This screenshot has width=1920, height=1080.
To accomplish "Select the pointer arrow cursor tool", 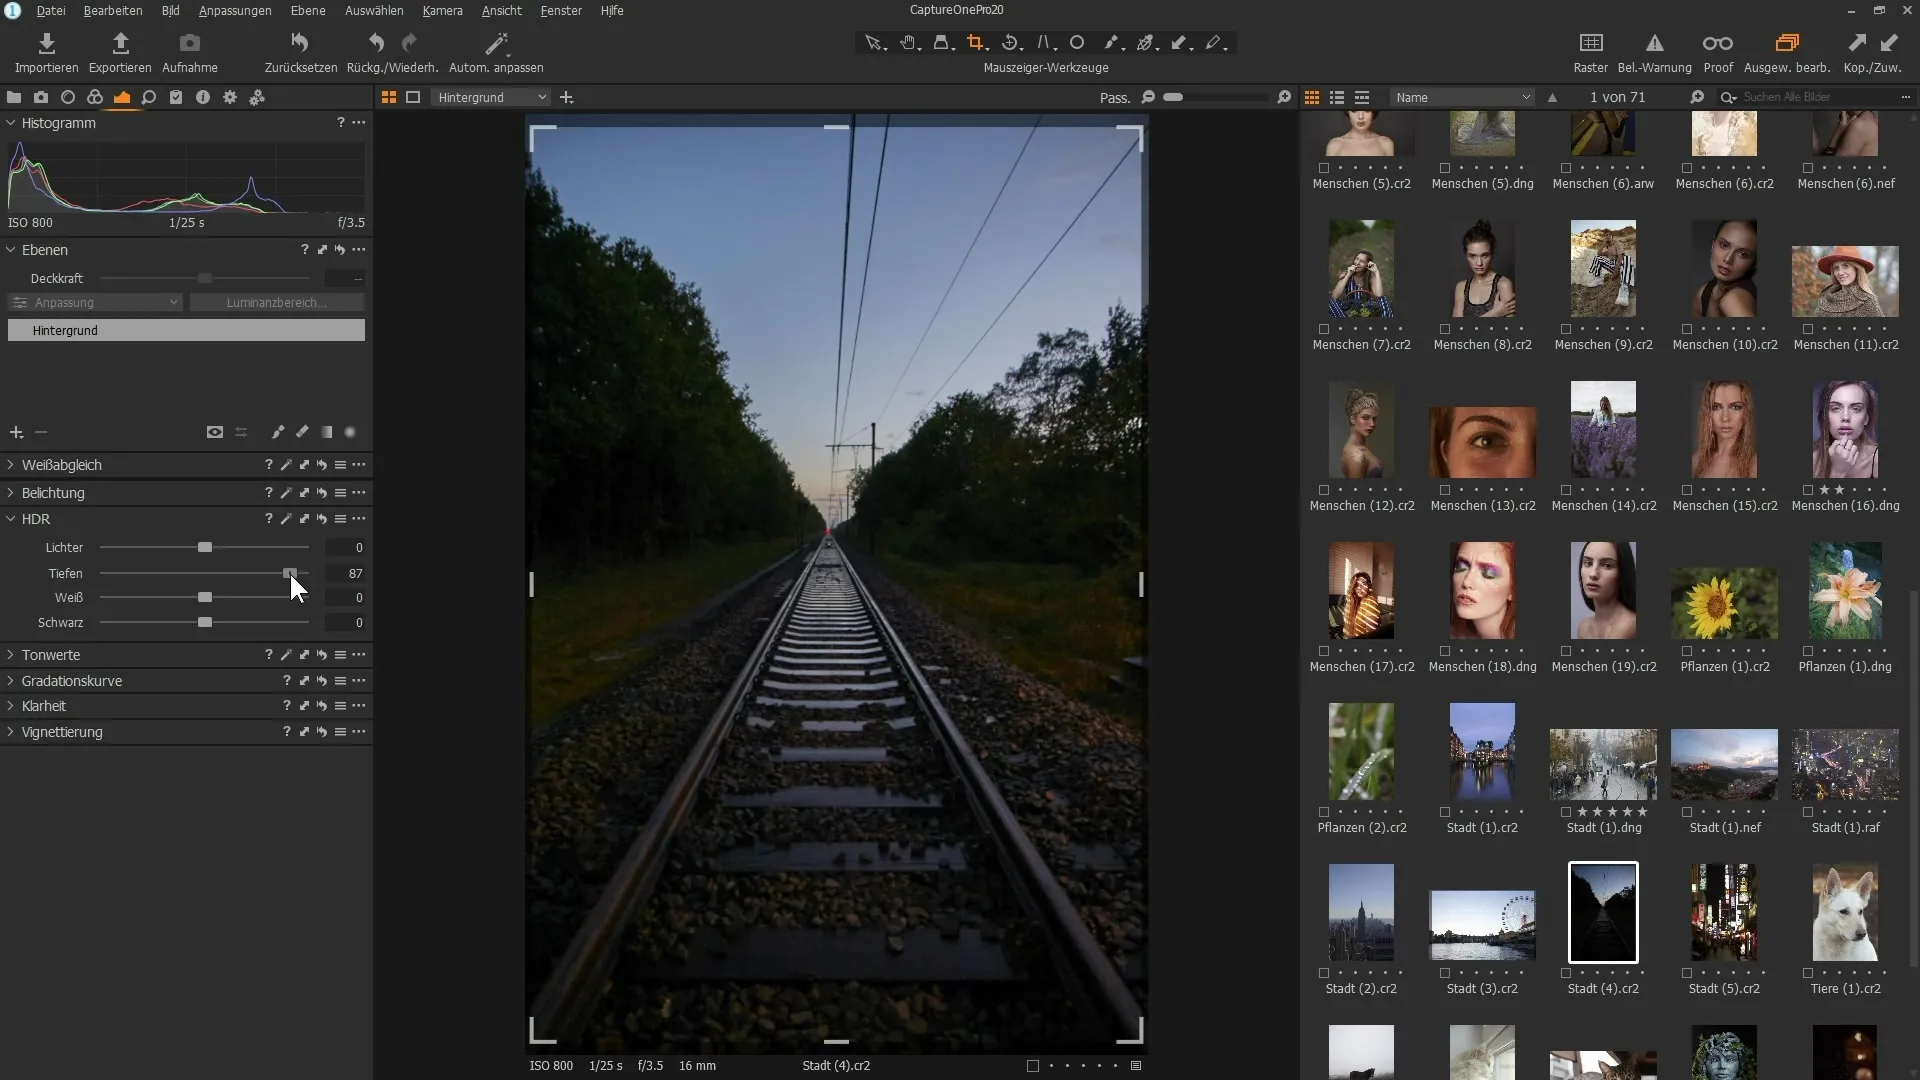I will point(874,43).
